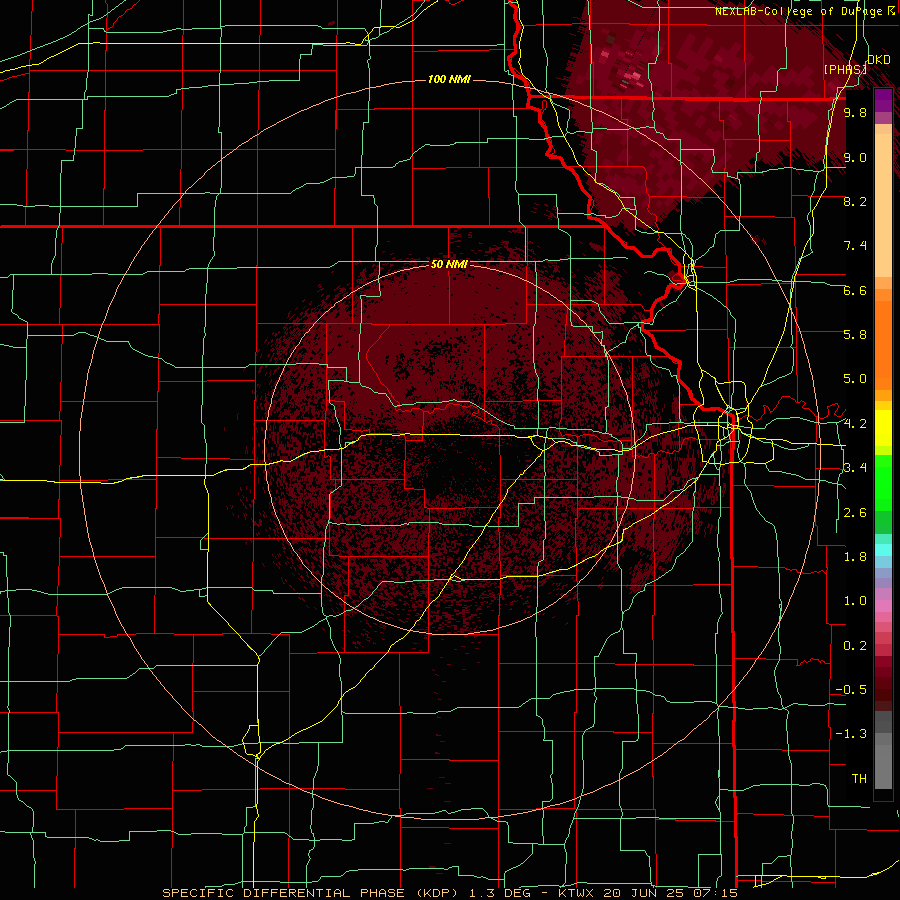Click the "9.8" color scale value
The width and height of the screenshot is (900, 900).
(855, 113)
